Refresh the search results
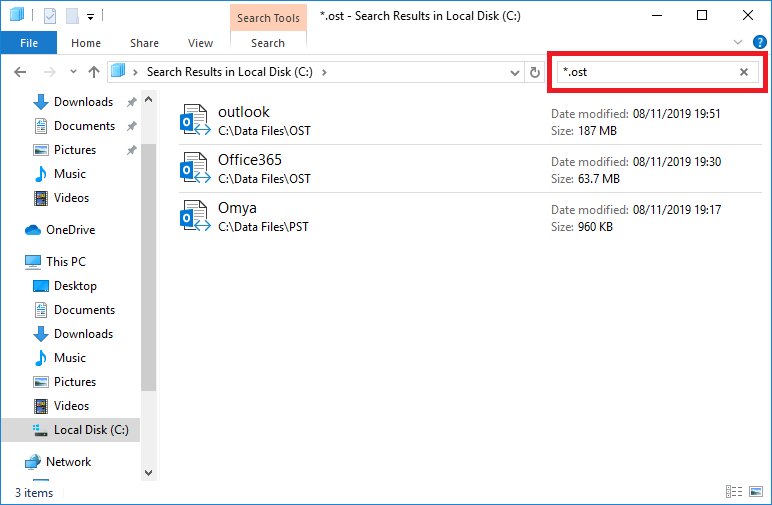 pos(535,72)
